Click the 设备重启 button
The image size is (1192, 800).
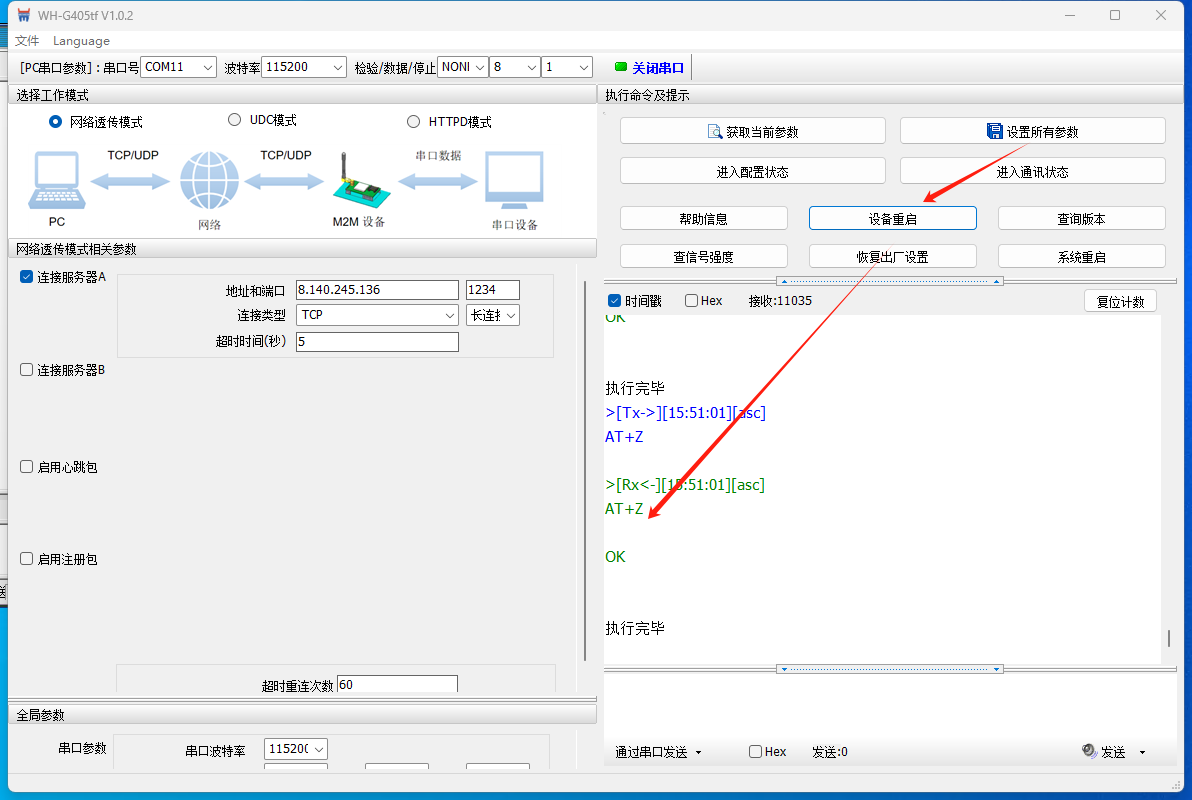point(892,219)
